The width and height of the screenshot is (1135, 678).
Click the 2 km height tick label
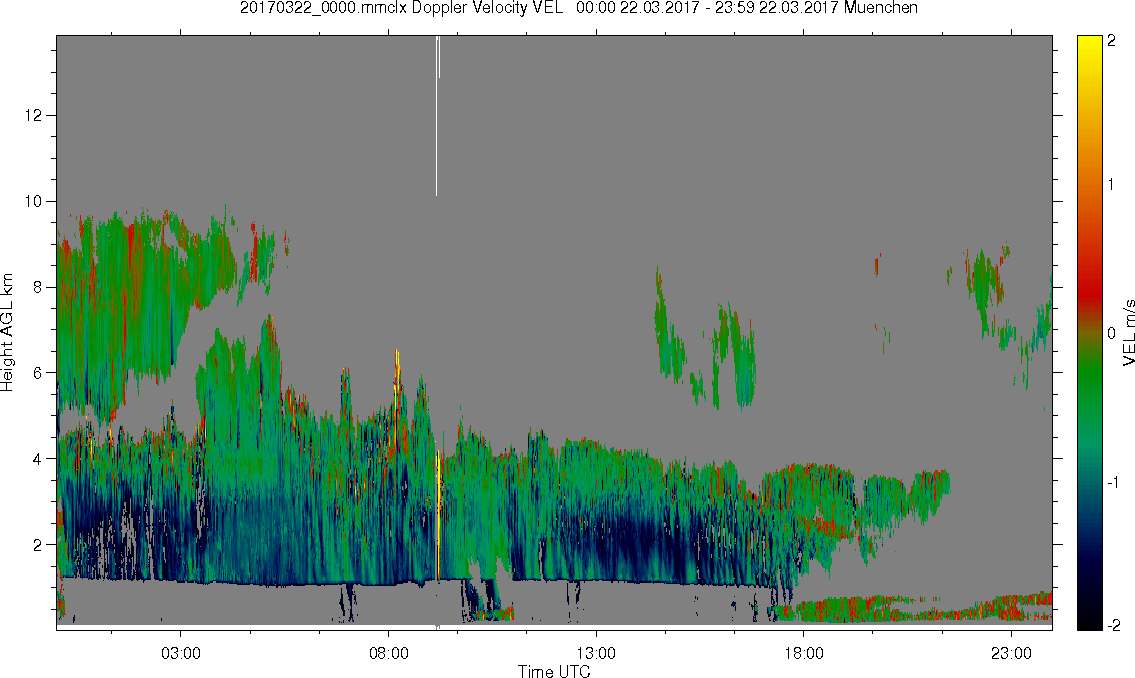(38, 544)
